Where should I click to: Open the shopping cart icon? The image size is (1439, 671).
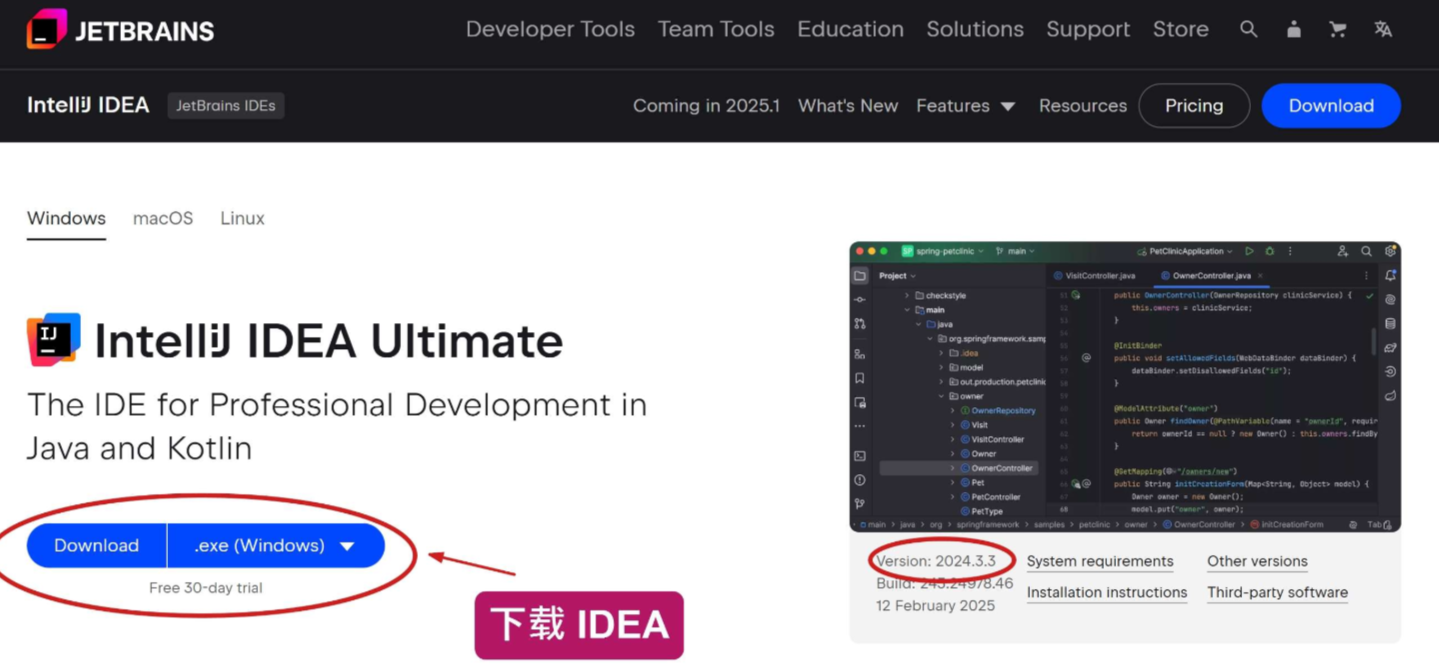[1337, 29]
